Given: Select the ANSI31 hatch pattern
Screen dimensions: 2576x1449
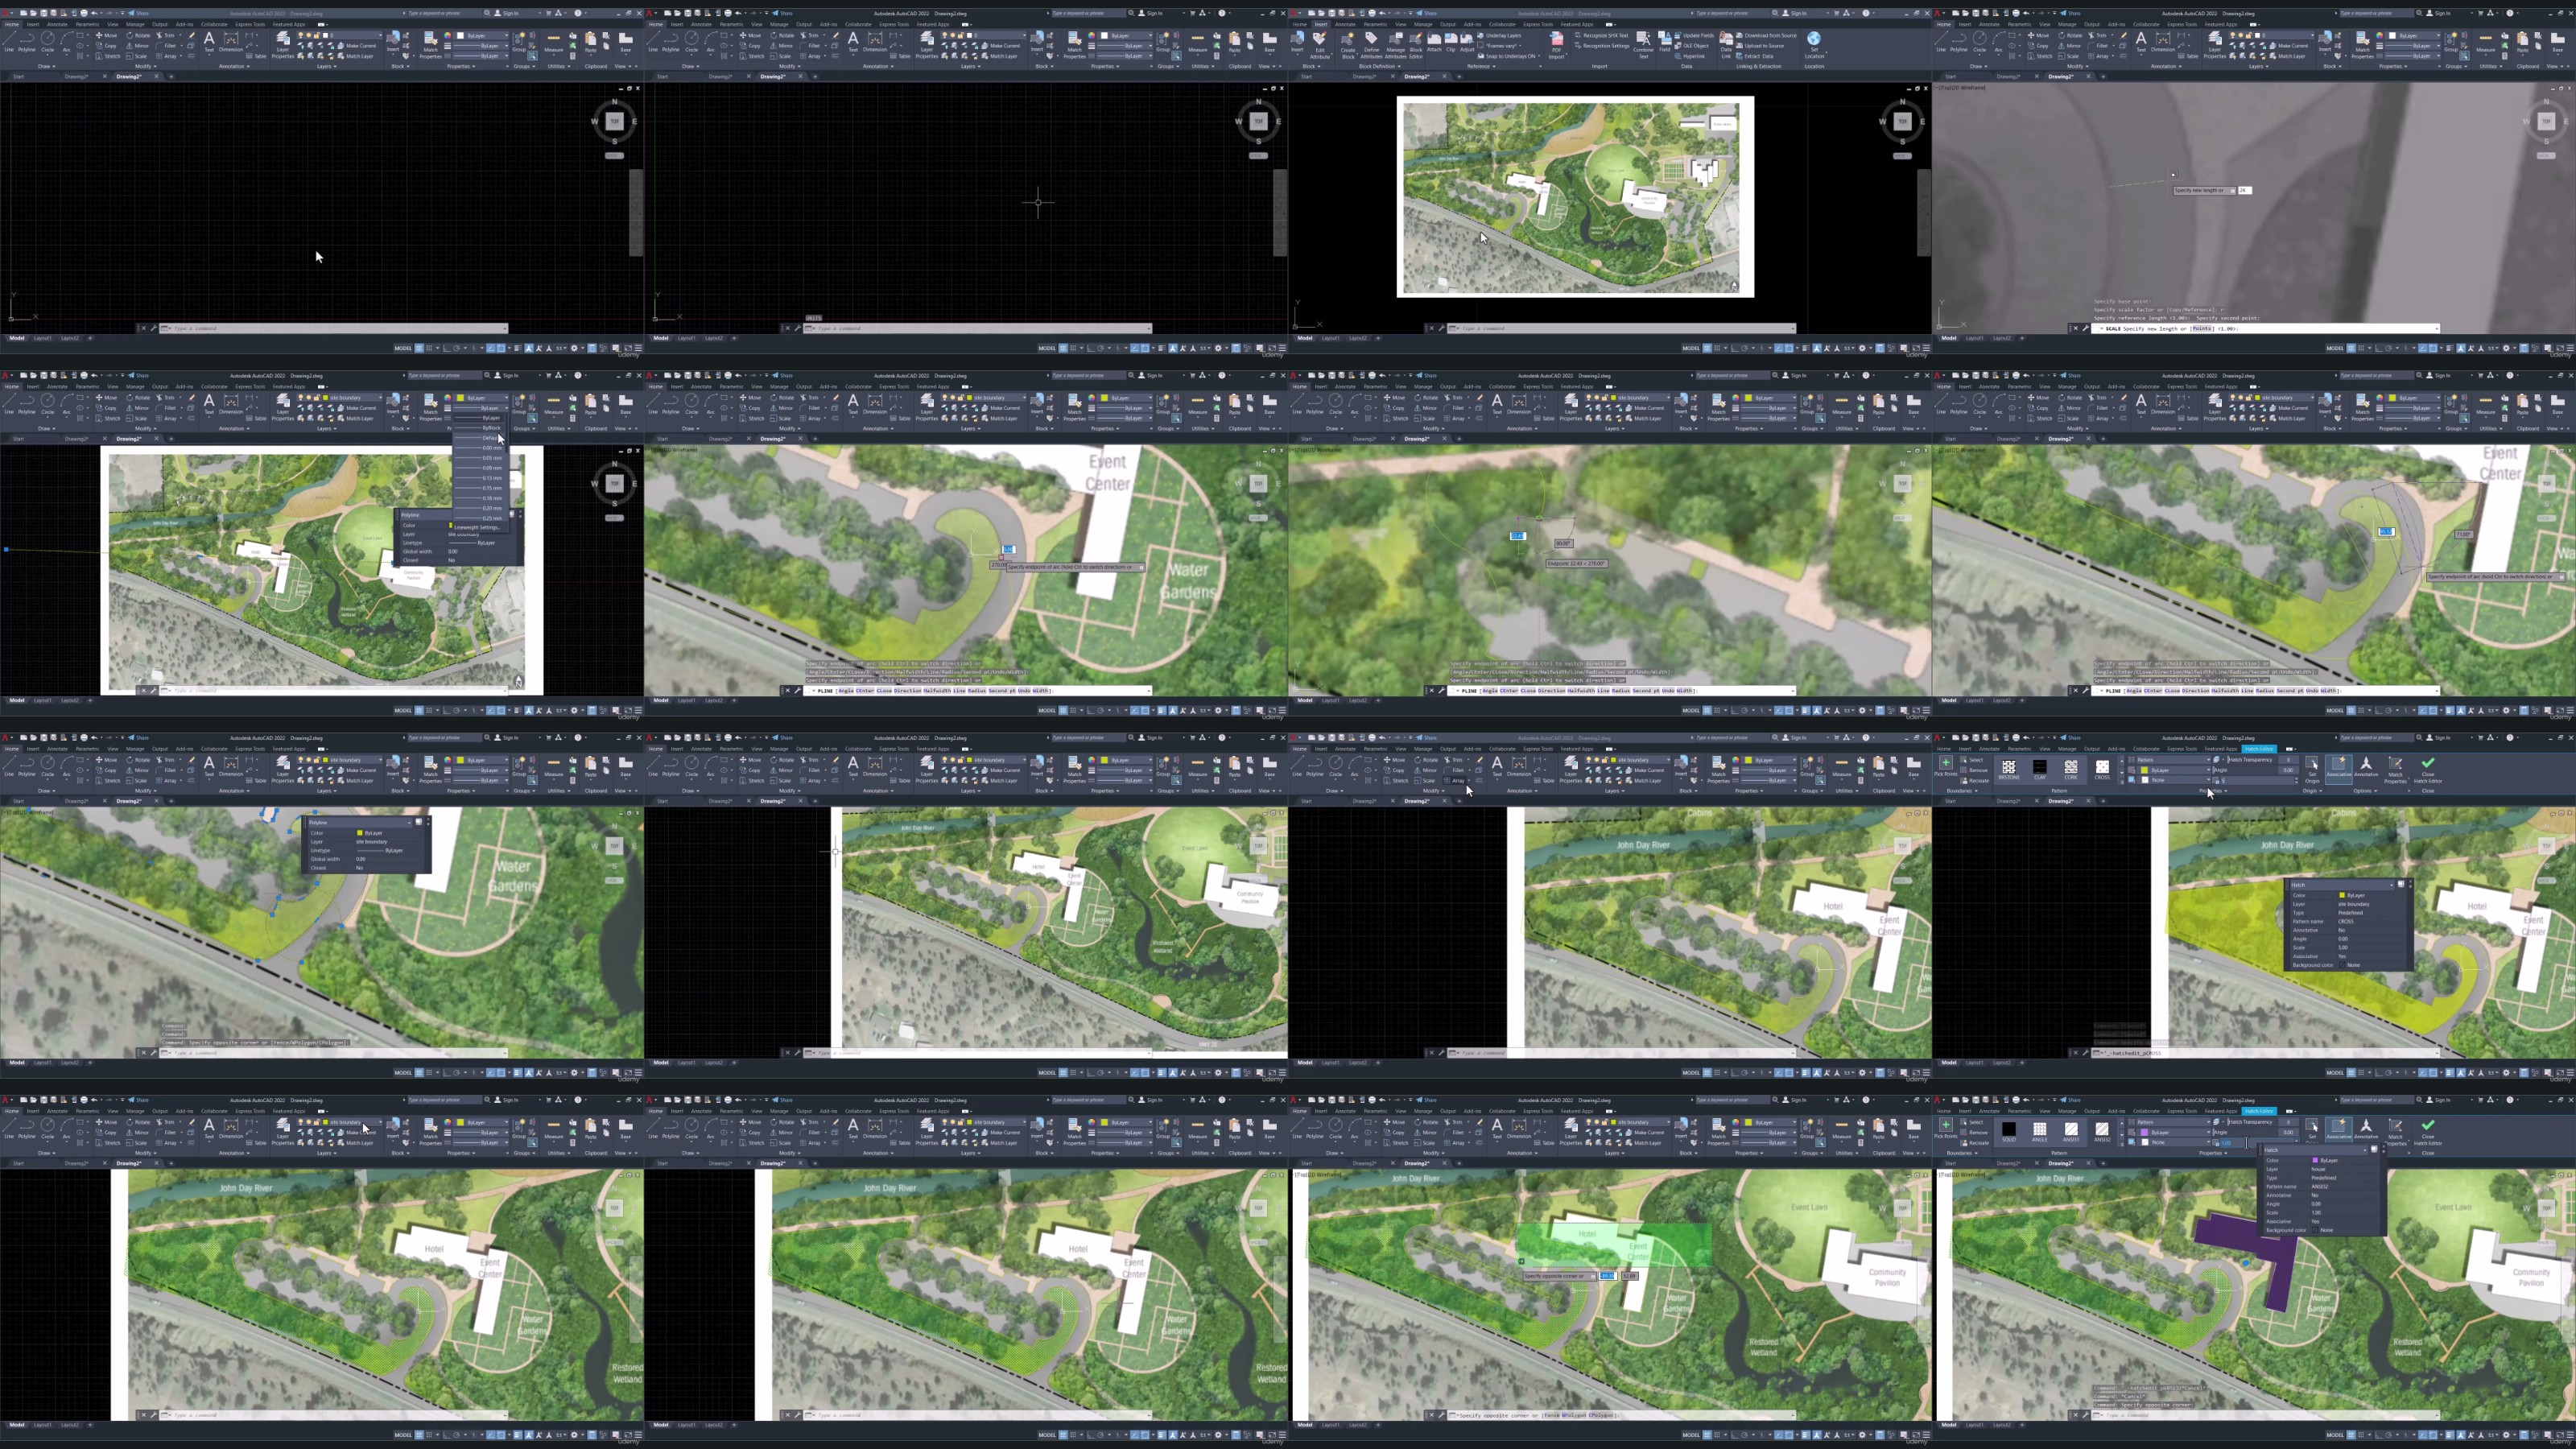Looking at the screenshot, I should tap(2070, 1130).
